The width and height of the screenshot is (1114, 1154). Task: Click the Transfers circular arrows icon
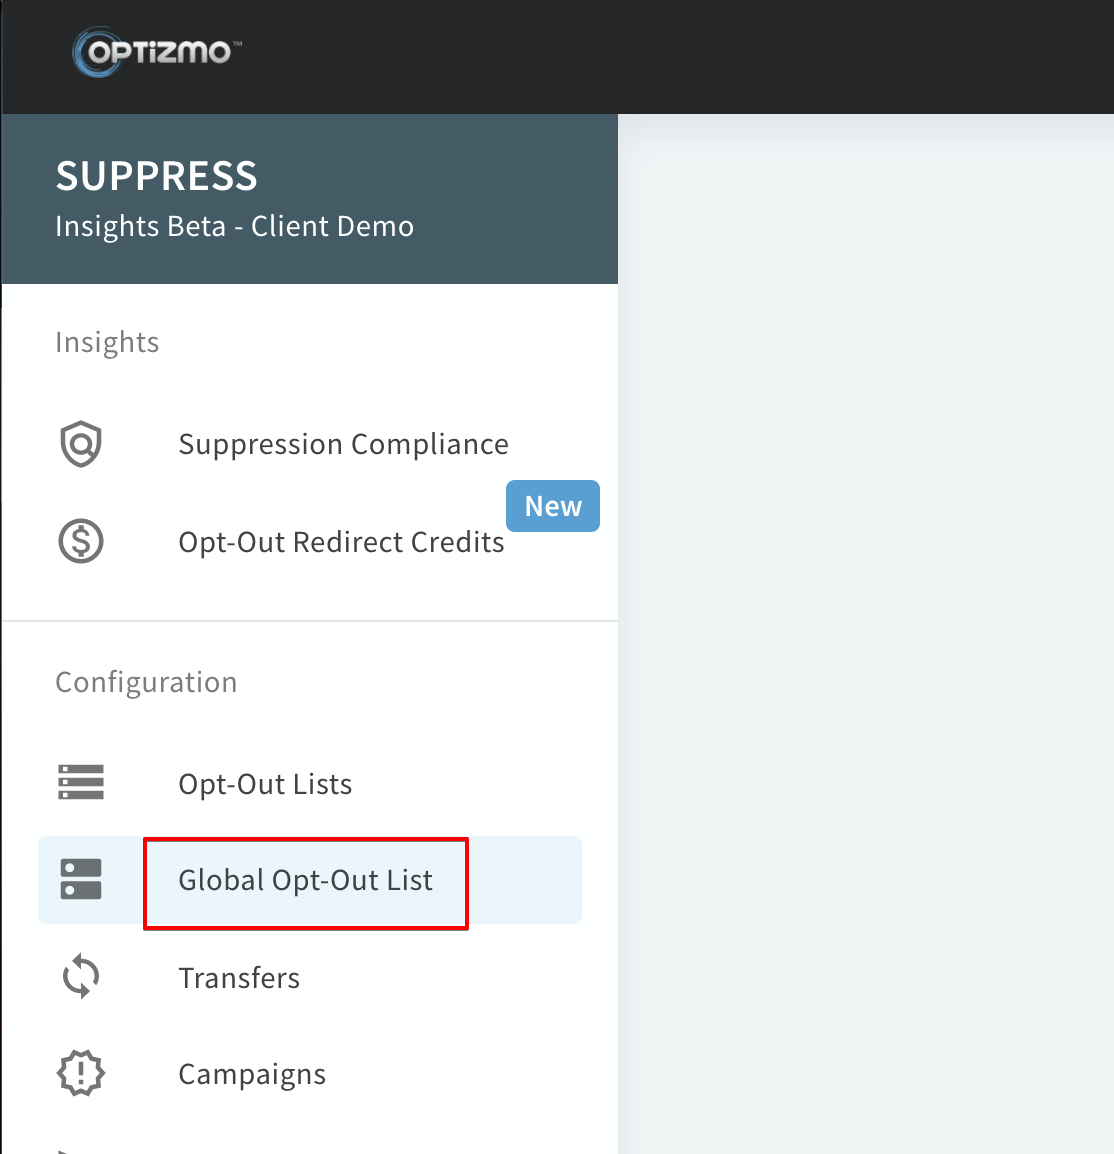[x=81, y=977]
